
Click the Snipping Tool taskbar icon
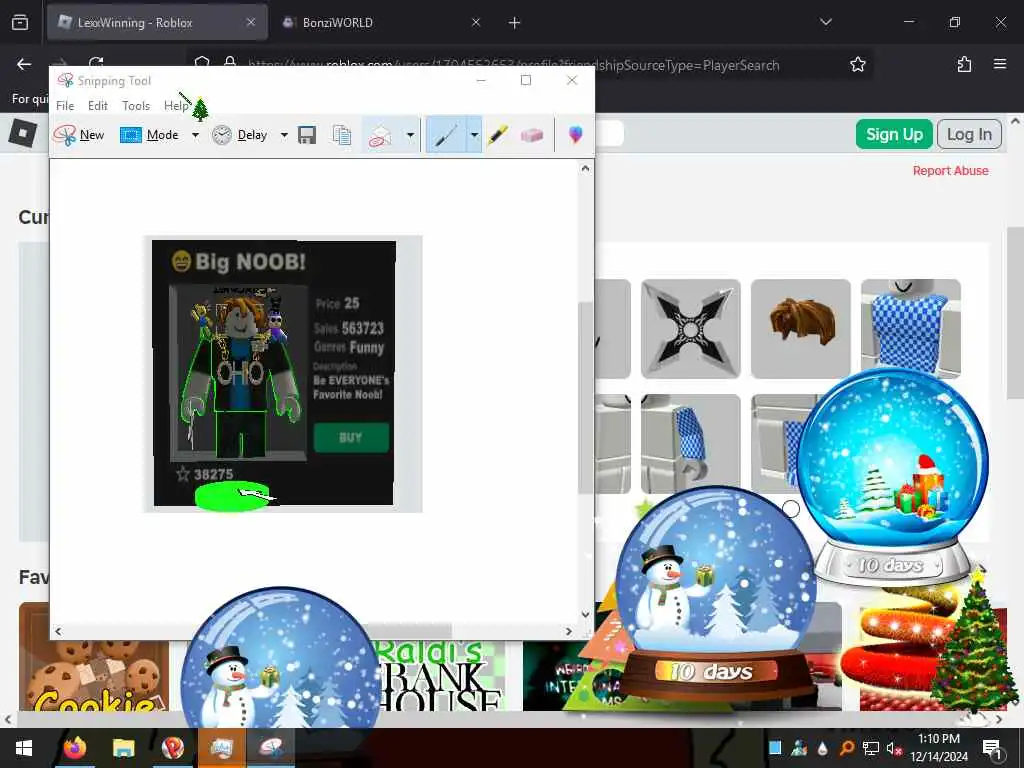[270, 748]
